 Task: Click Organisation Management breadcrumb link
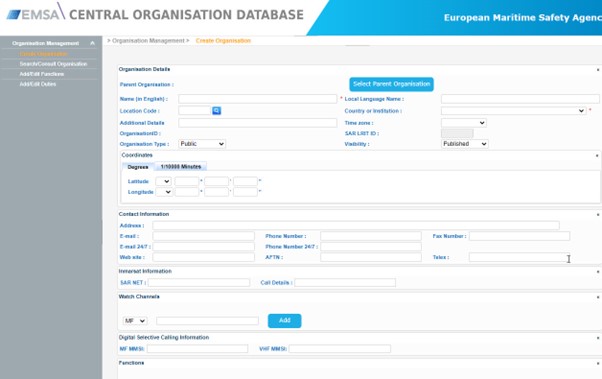(x=148, y=40)
